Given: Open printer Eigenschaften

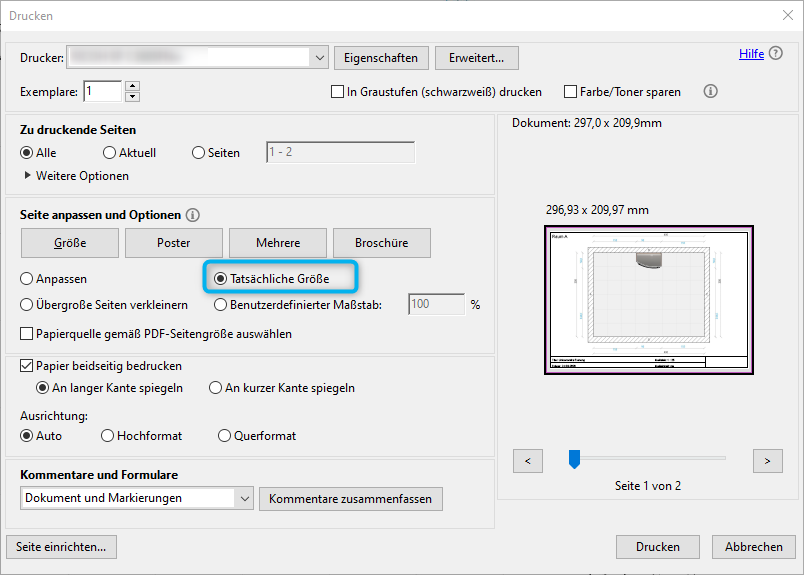Looking at the screenshot, I should click(381, 58).
